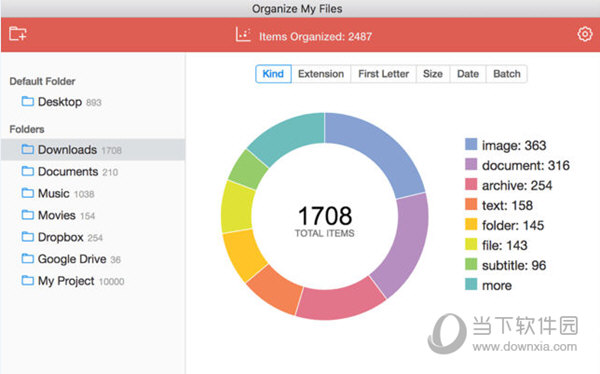Select the Desktop row label

point(60,102)
